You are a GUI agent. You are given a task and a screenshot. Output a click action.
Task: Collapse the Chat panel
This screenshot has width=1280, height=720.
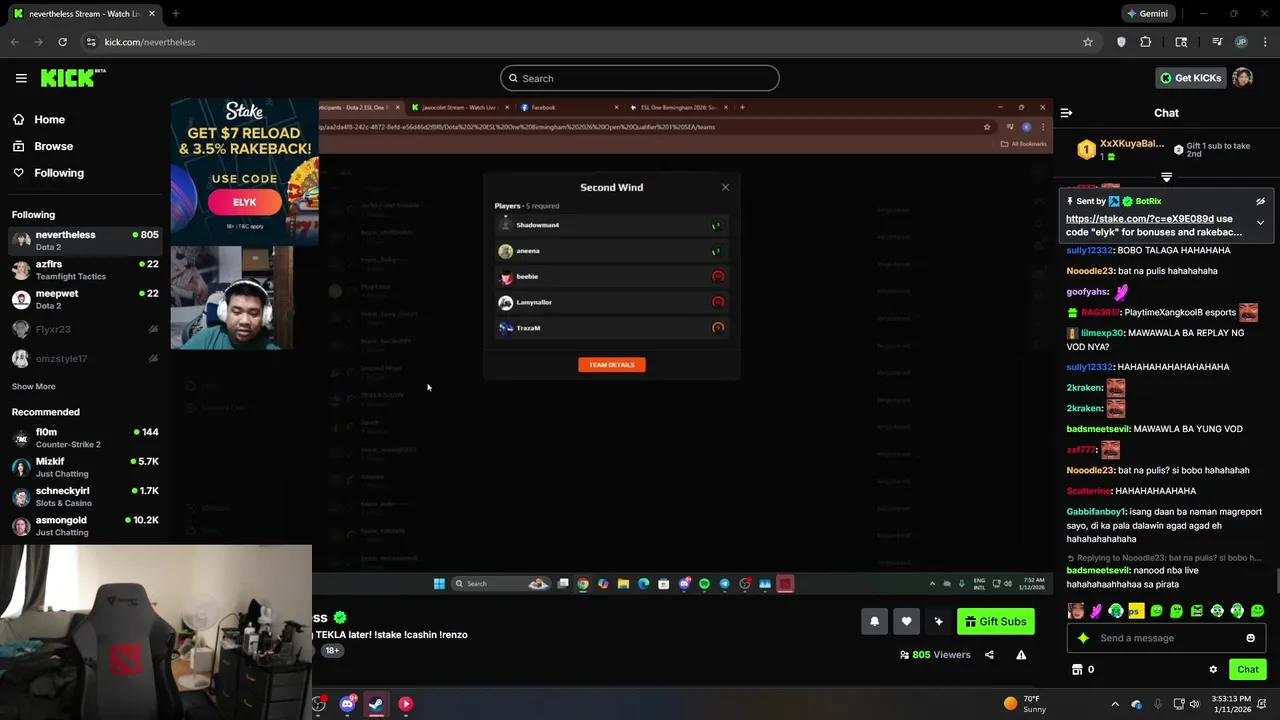[1066, 113]
